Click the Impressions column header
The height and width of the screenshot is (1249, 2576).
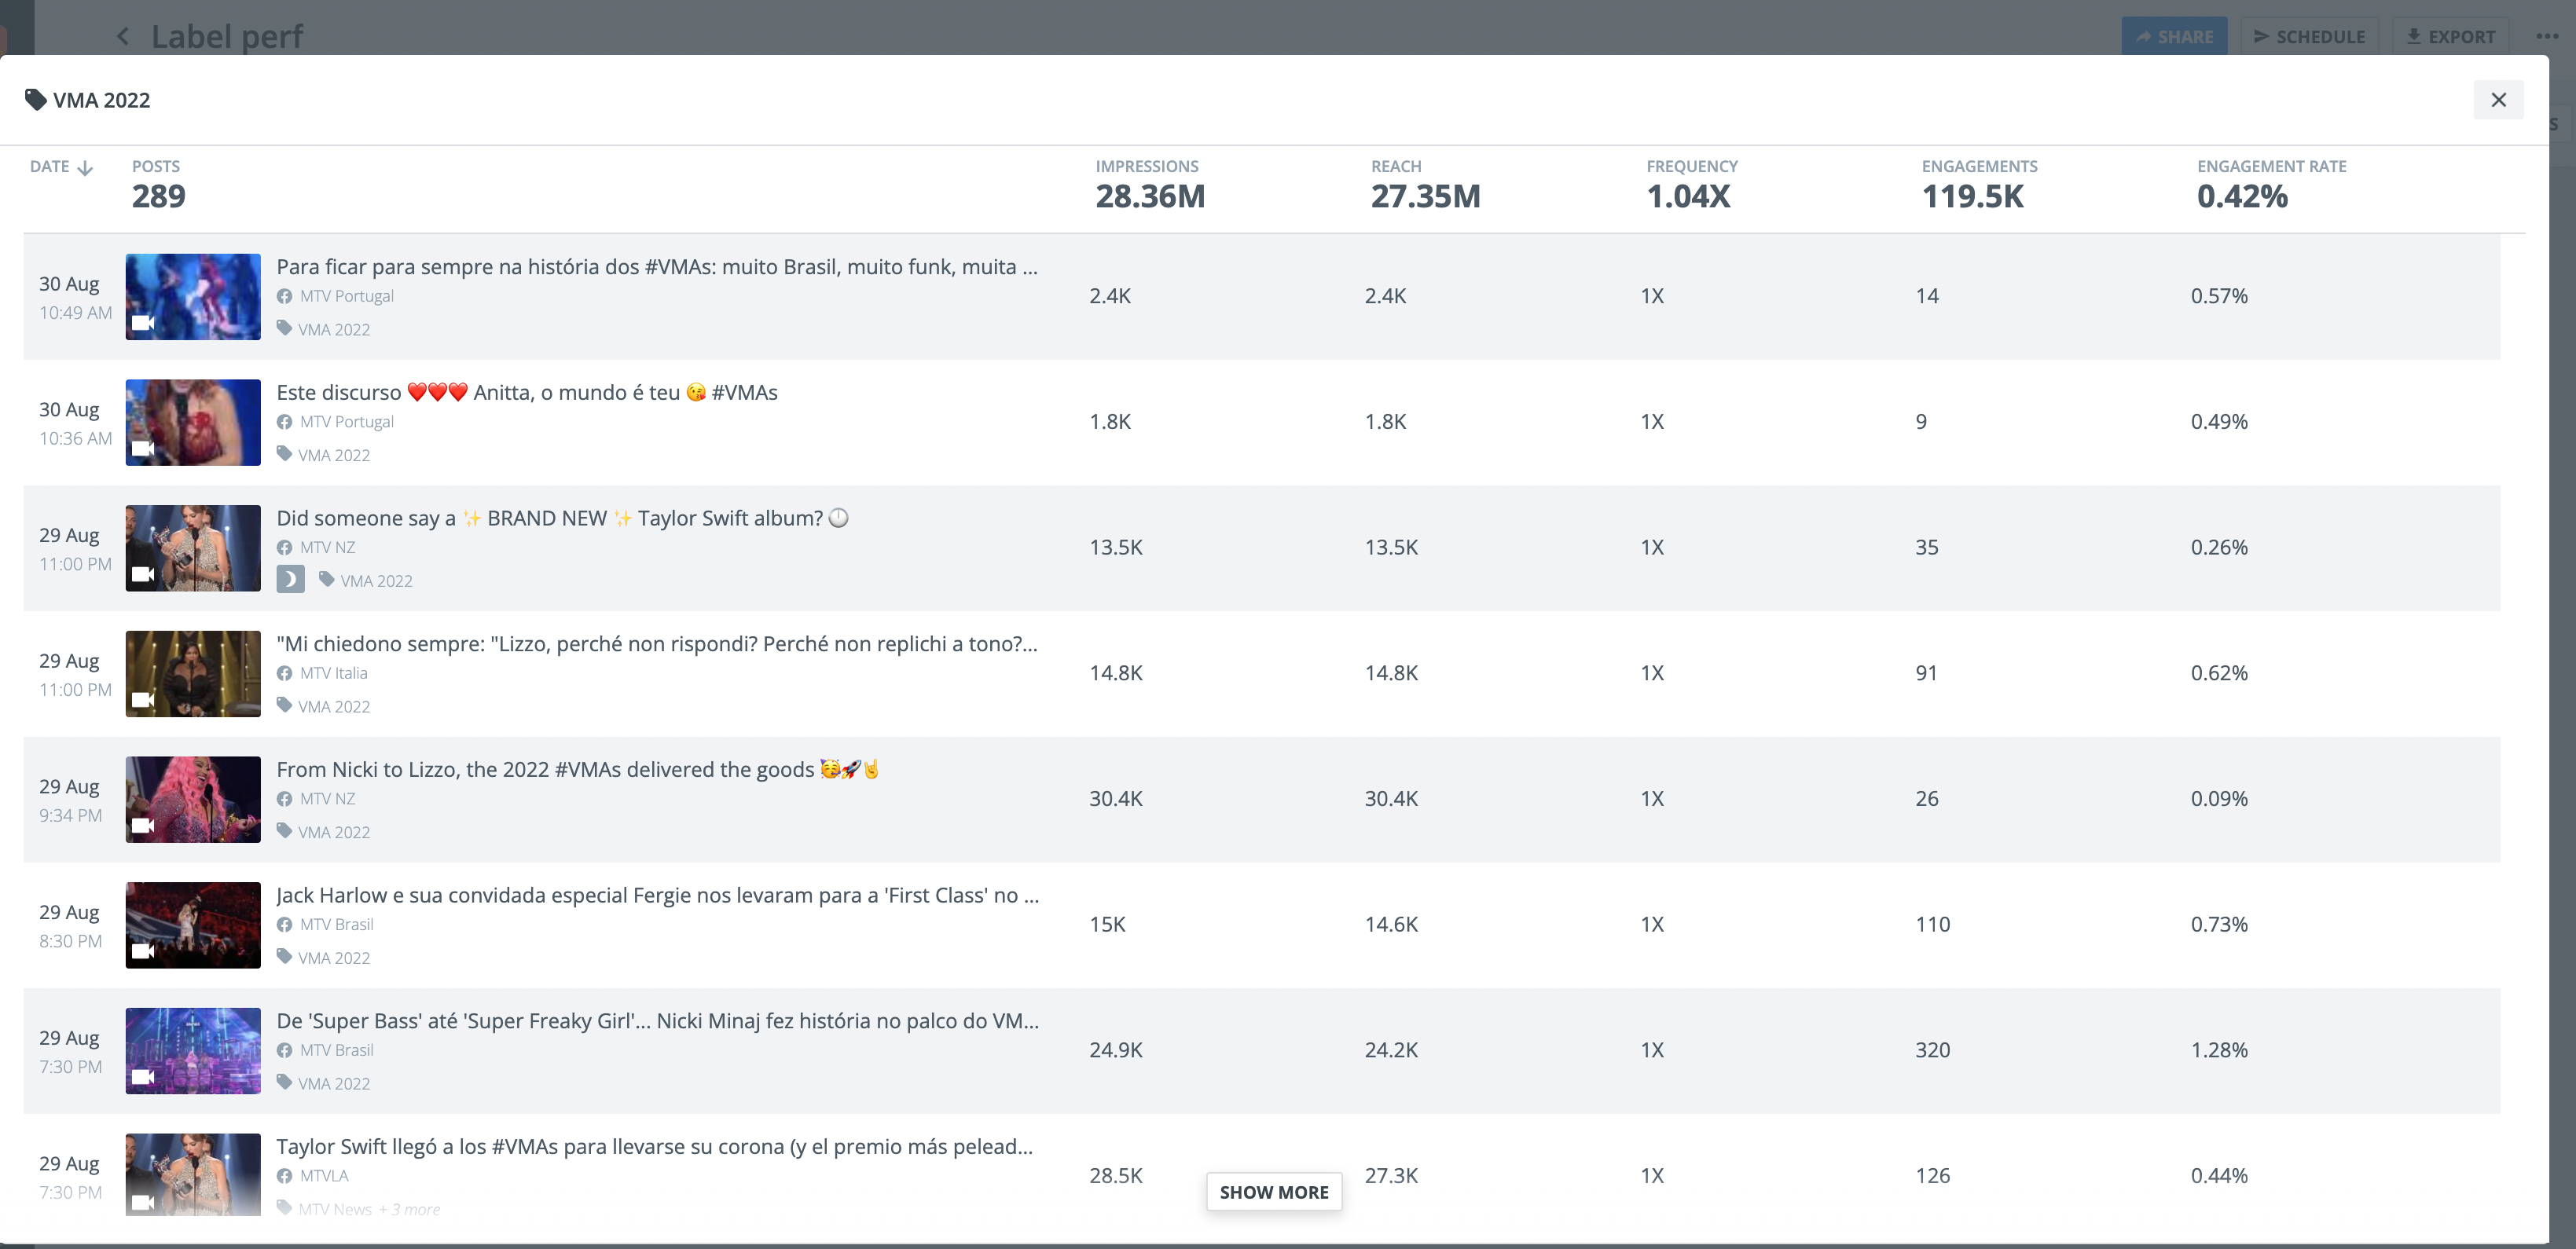(1147, 167)
